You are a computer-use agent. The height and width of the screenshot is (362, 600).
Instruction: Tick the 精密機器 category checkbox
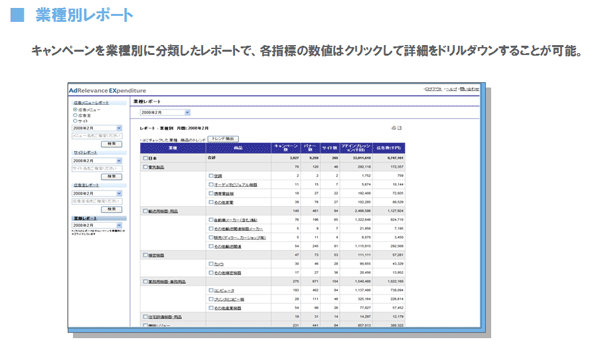pyautogui.click(x=145, y=255)
